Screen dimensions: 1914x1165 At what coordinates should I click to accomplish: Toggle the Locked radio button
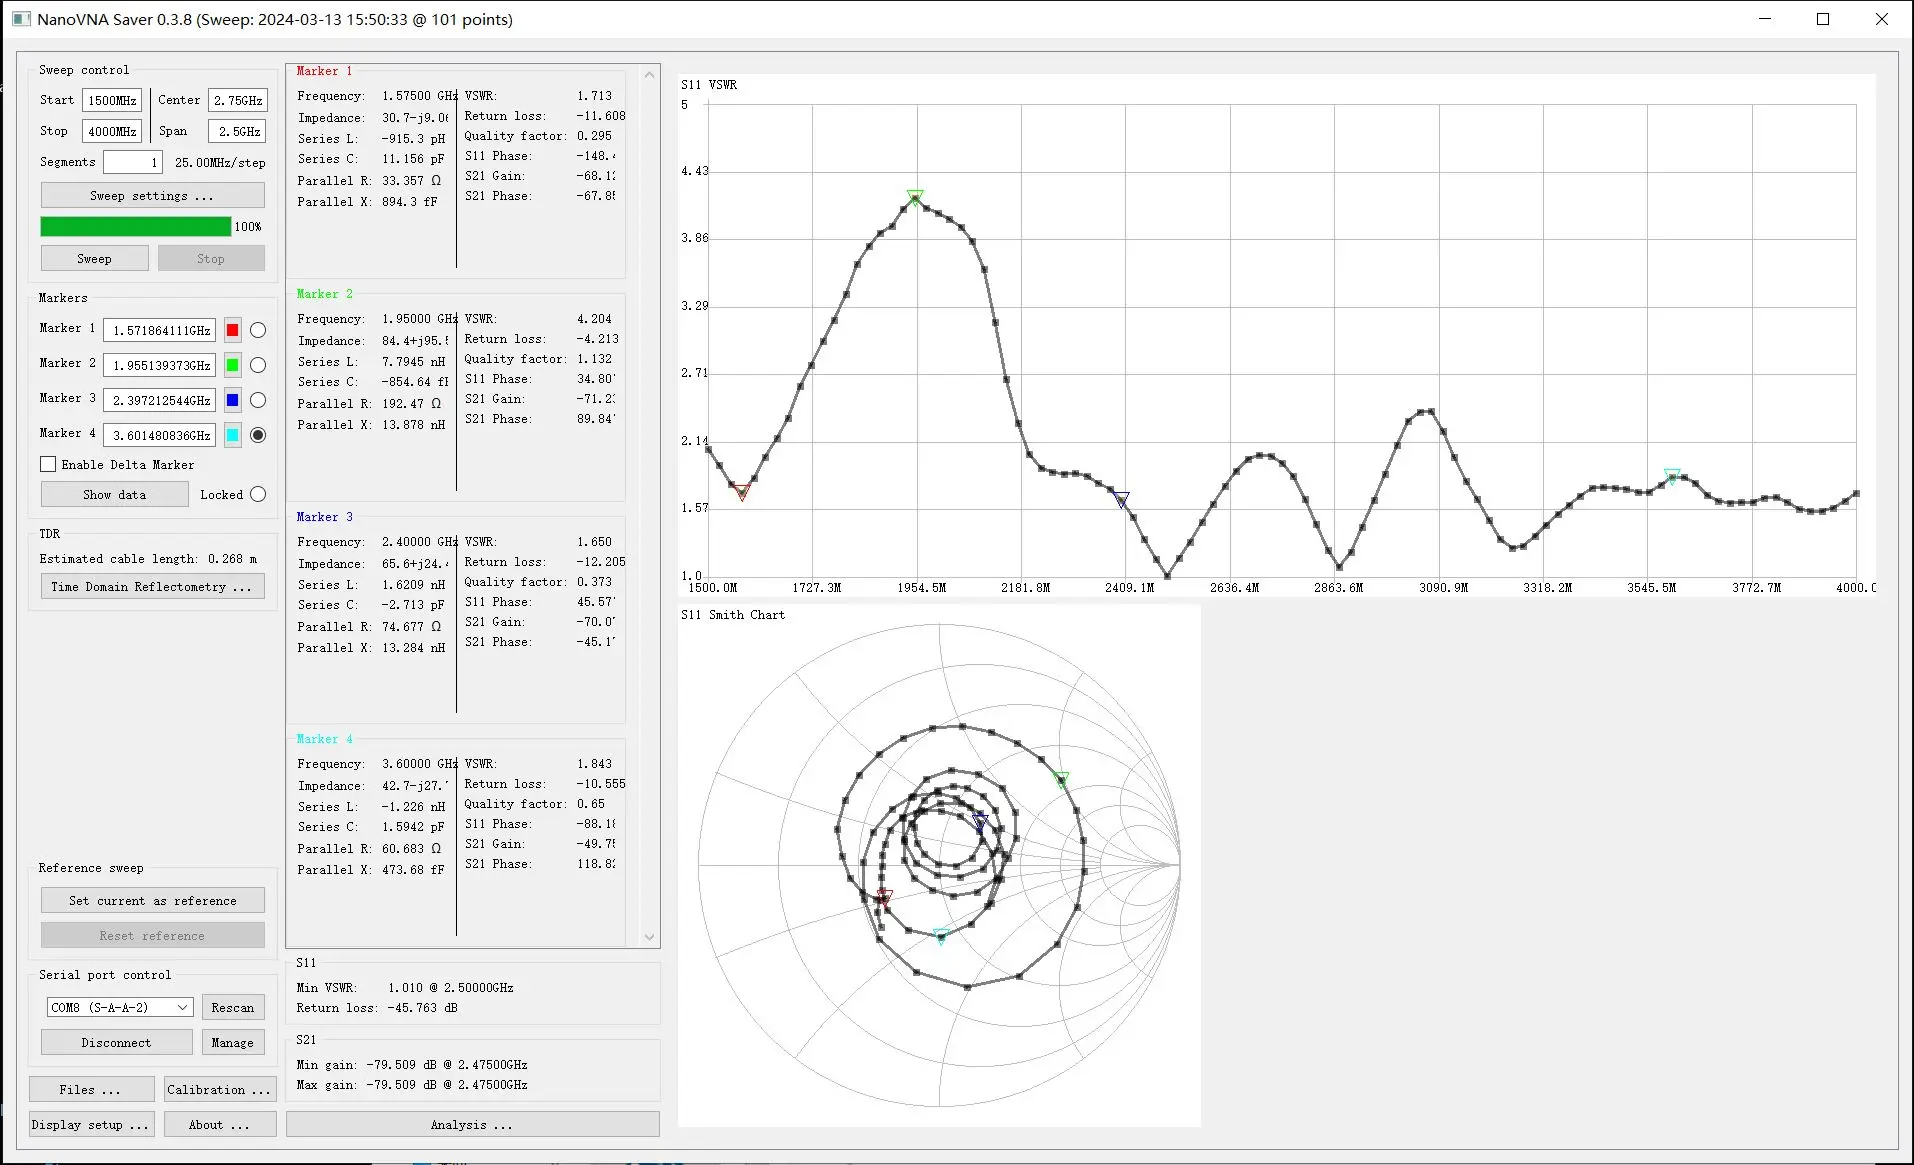click(258, 494)
